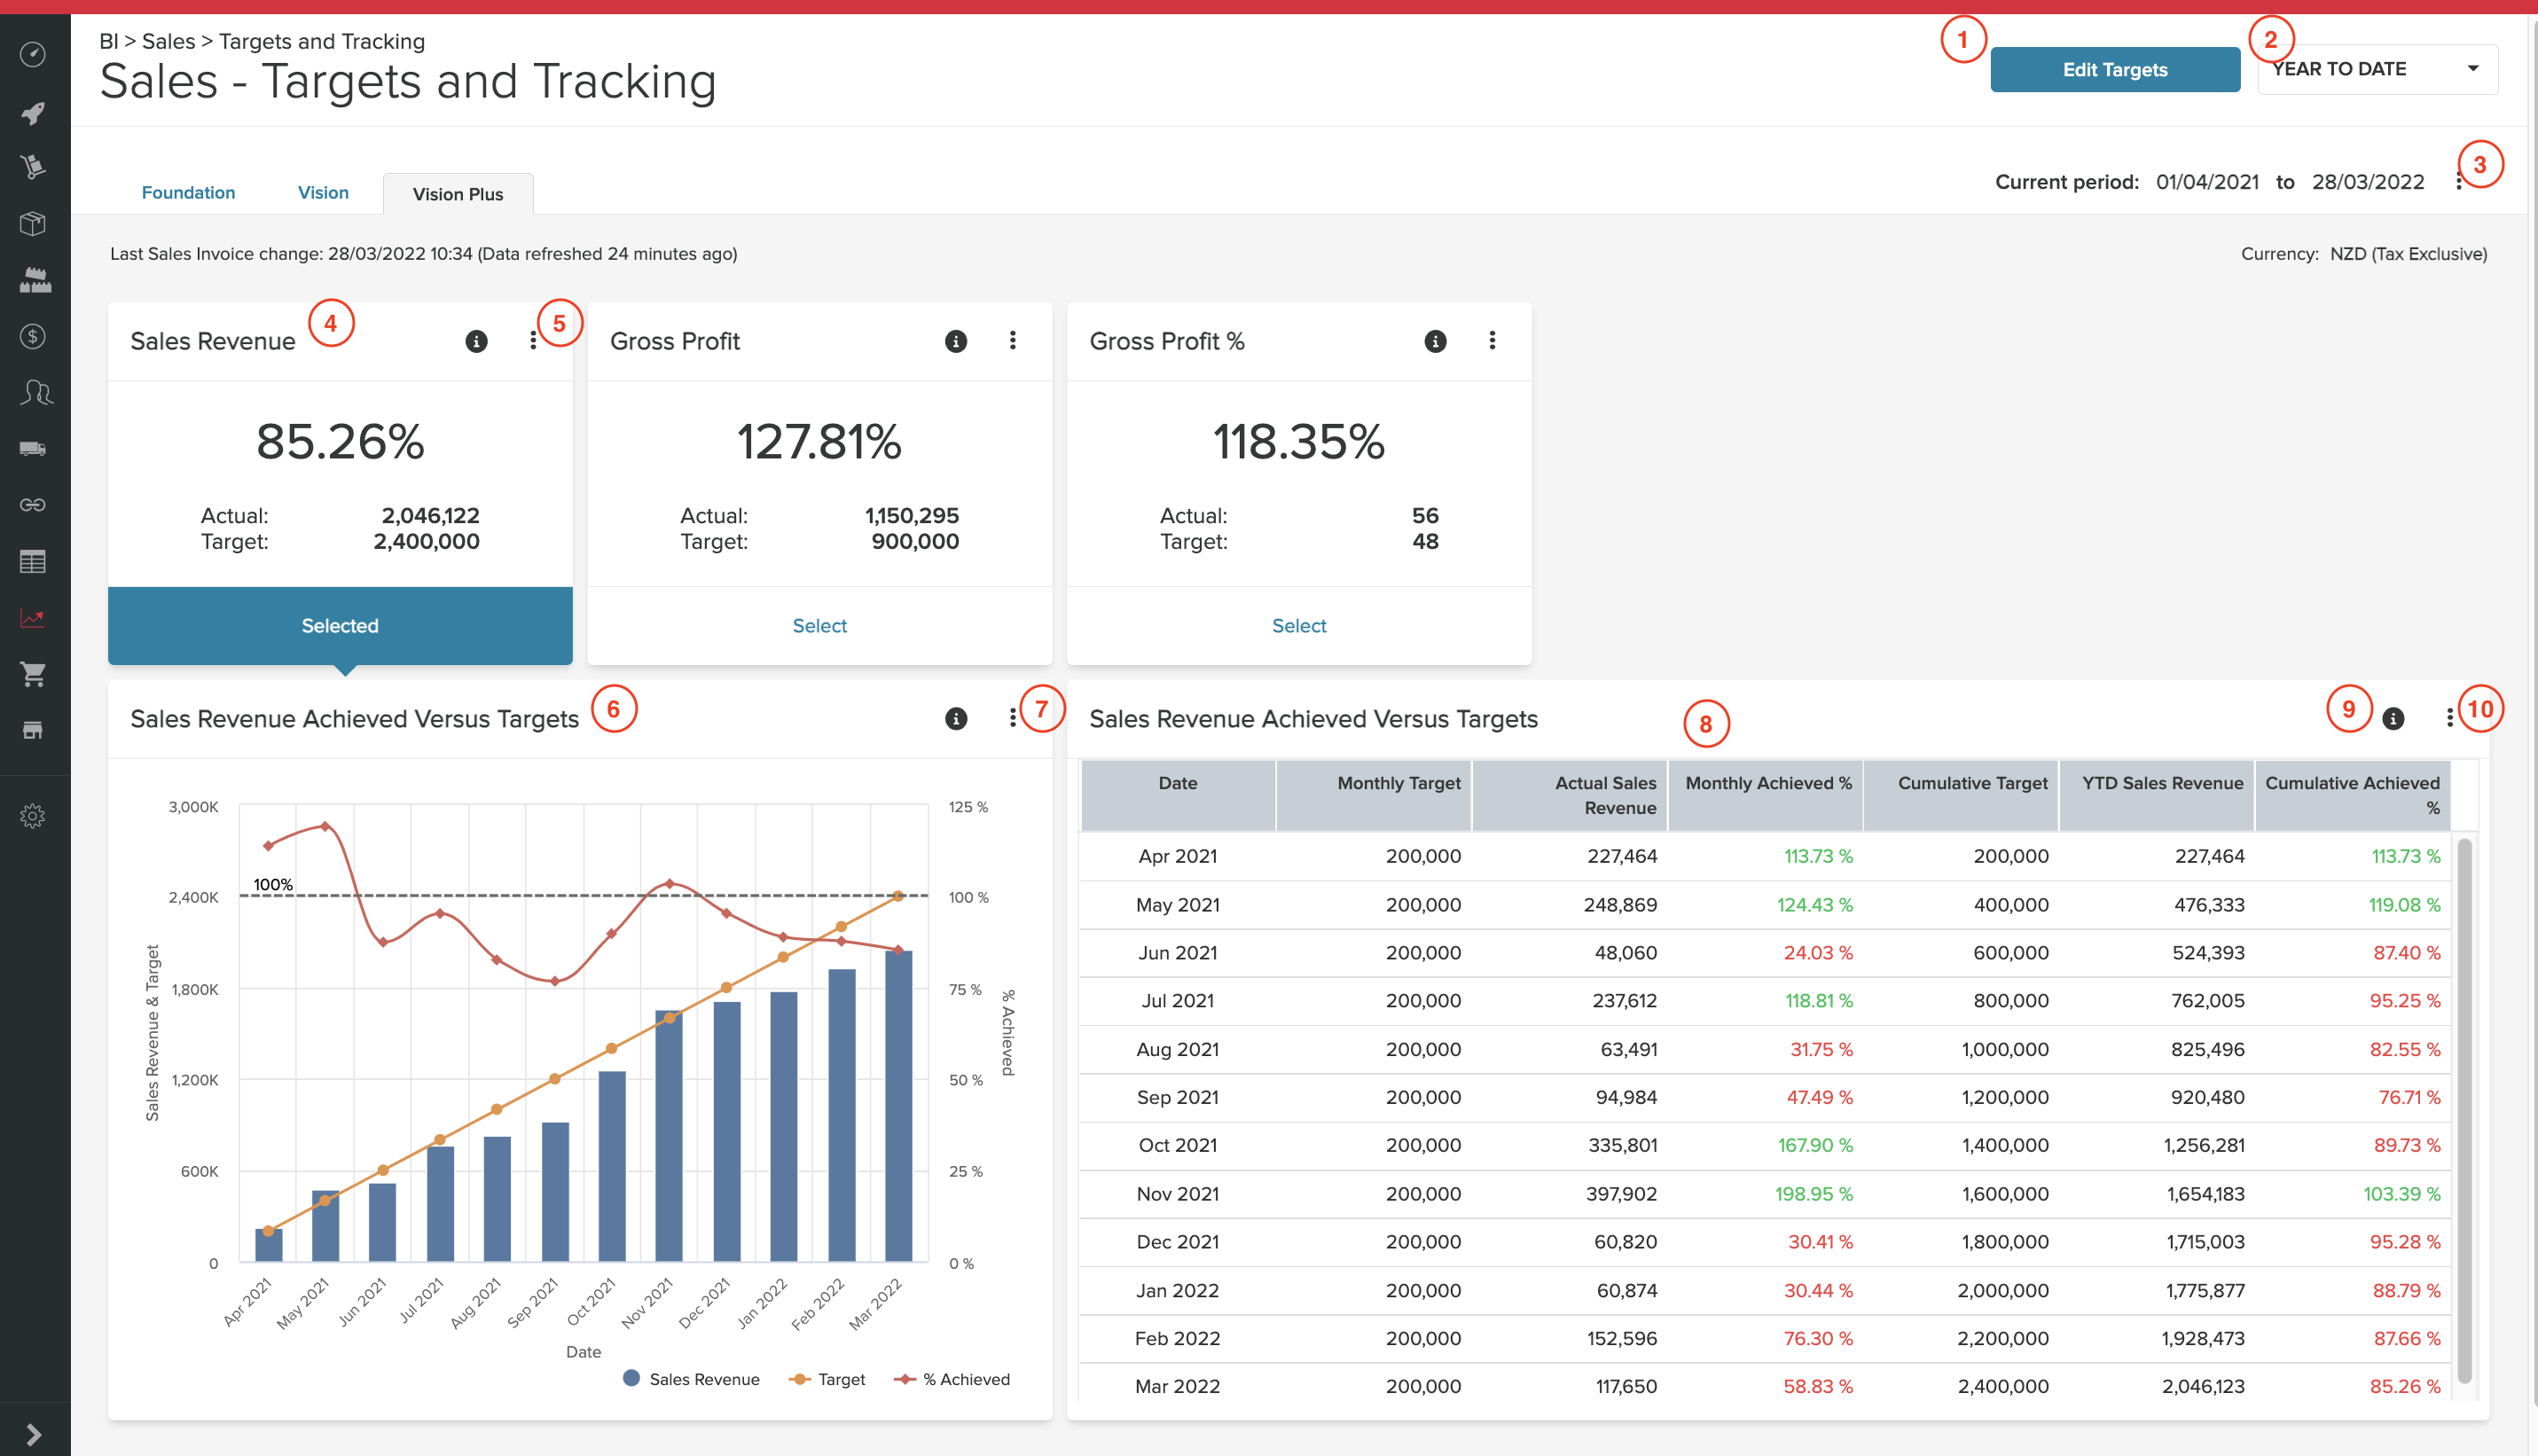Click Mar 2022 YTD revenue 2,046,123
Image resolution: width=2538 pixels, height=1456 pixels.
[2203, 1387]
